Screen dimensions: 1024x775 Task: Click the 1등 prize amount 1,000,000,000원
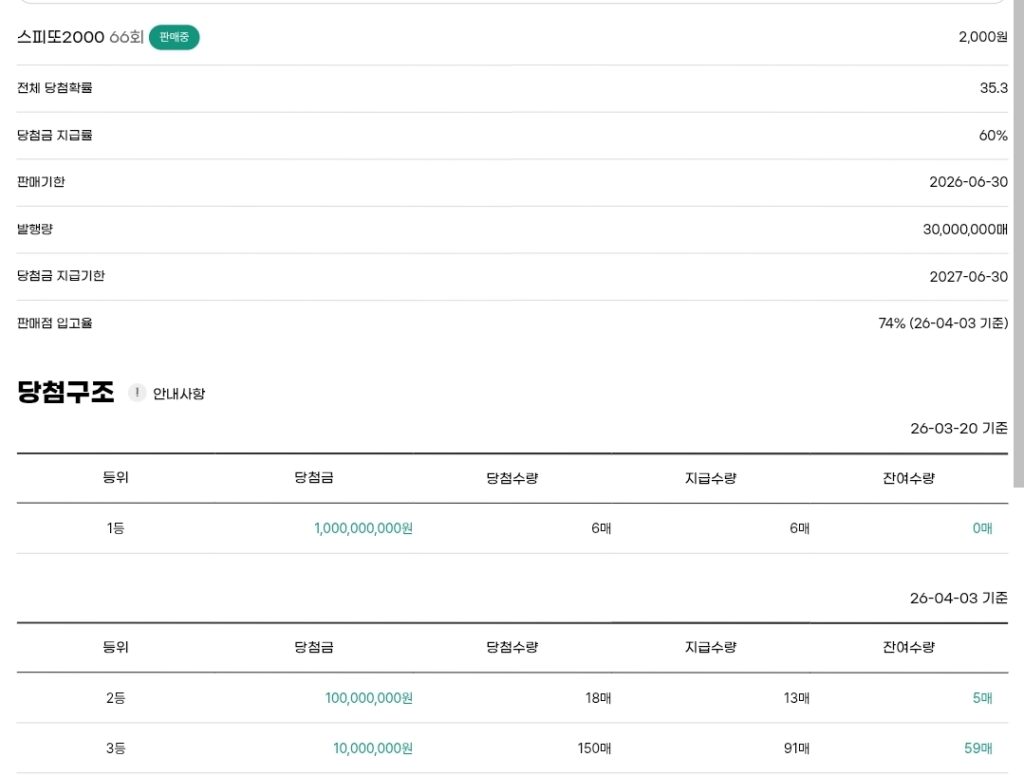(363, 528)
